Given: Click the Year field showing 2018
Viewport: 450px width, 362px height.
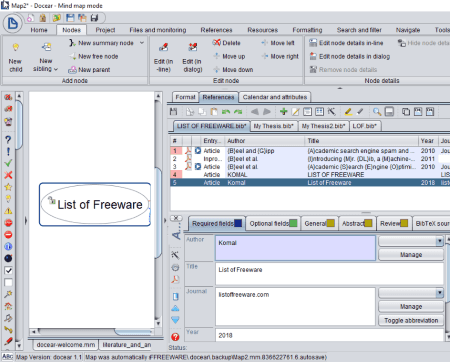Looking at the screenshot, I should [x=329, y=335].
